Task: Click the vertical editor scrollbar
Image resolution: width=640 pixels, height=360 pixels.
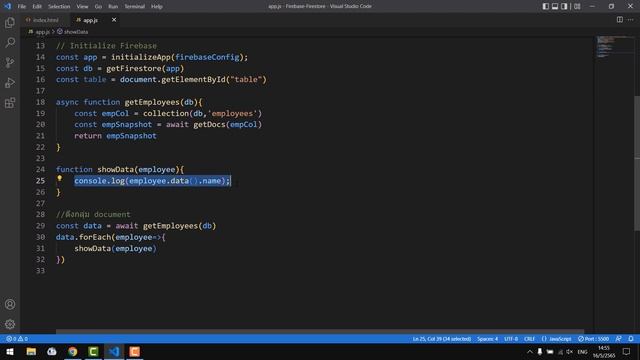Action: (637, 163)
